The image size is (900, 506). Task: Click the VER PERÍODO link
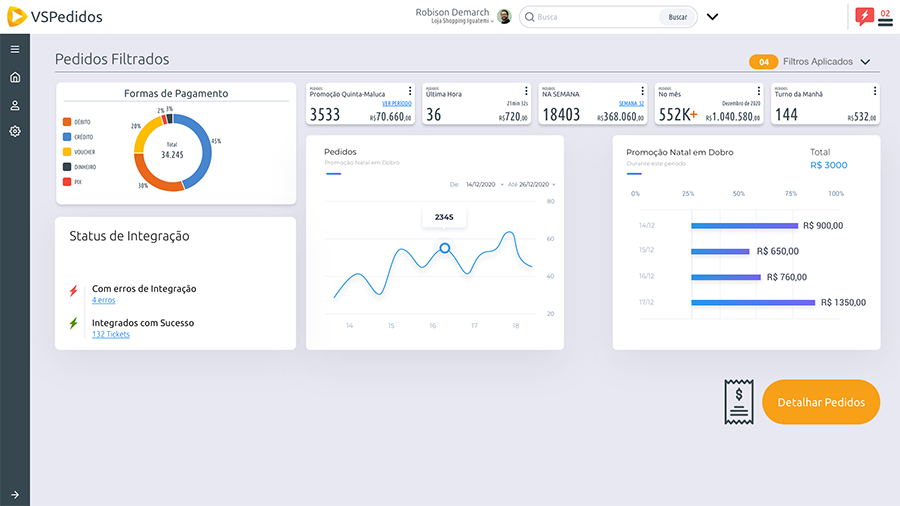[396, 104]
